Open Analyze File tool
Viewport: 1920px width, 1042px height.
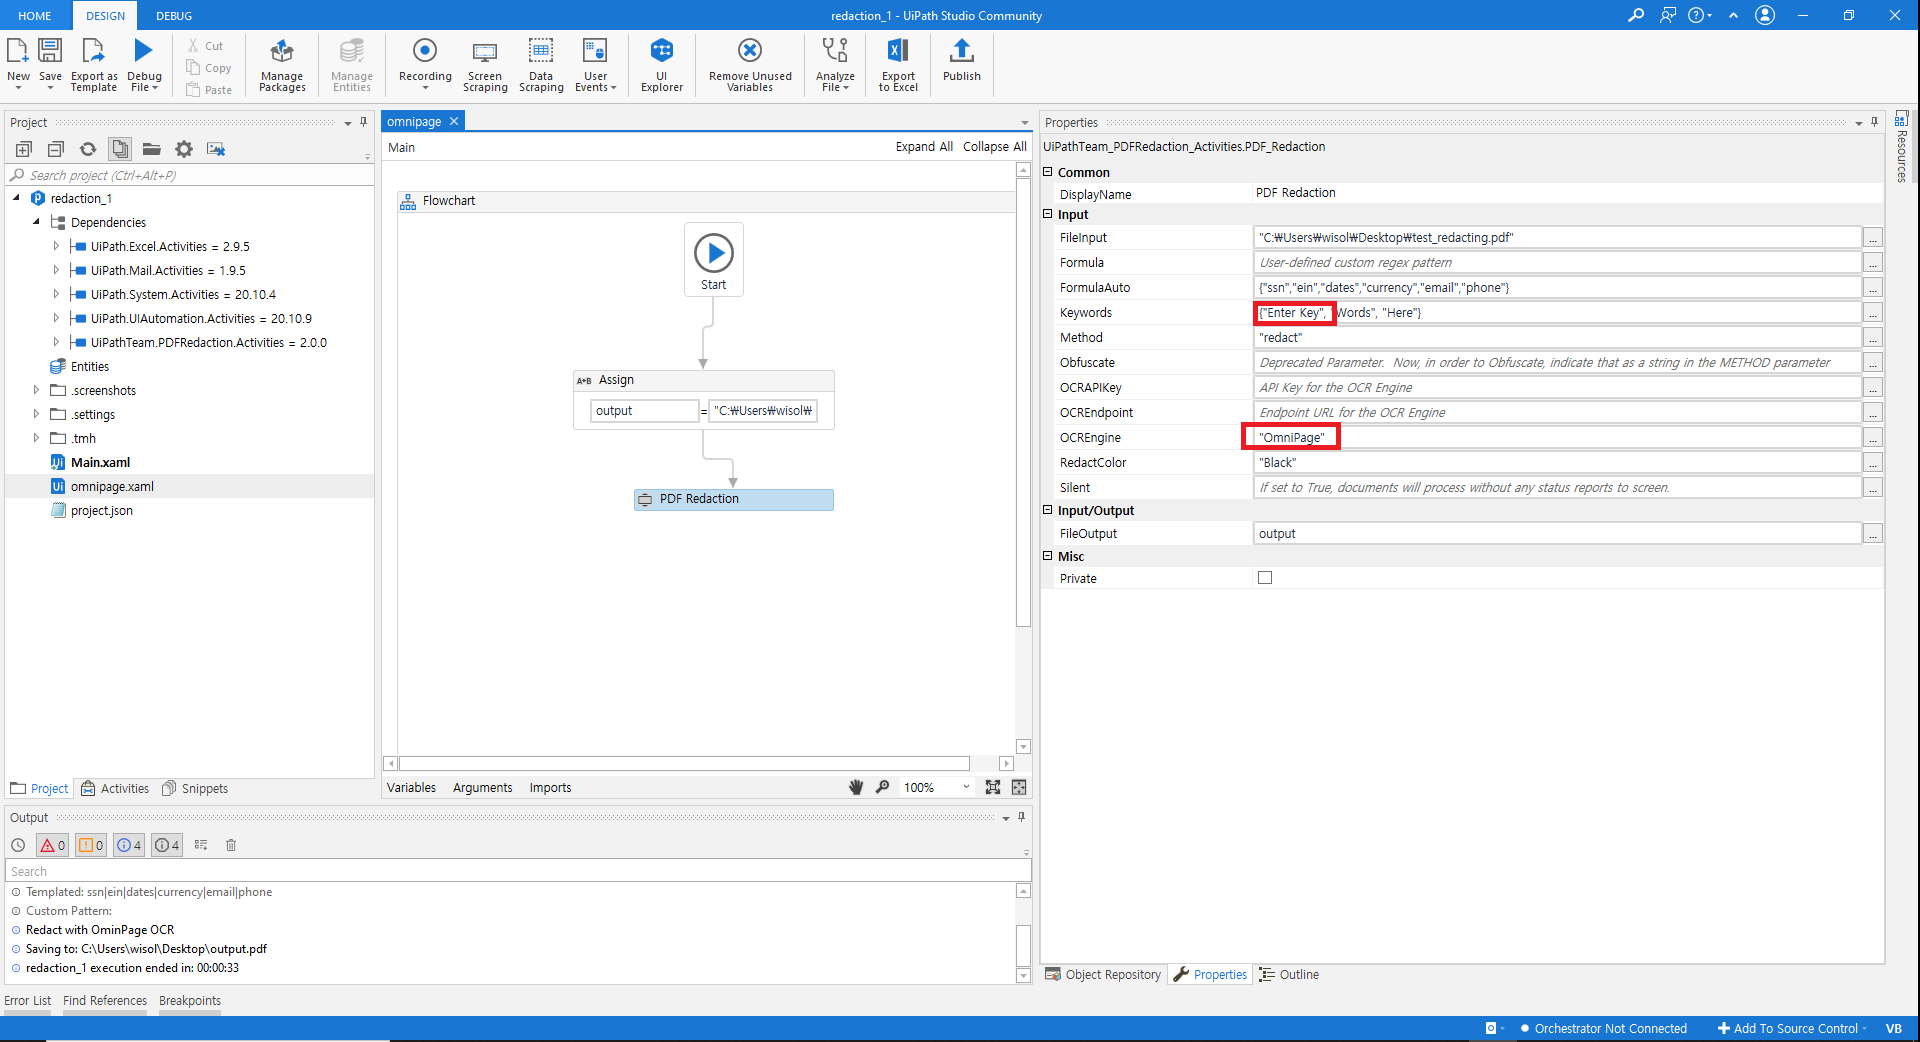click(835, 64)
